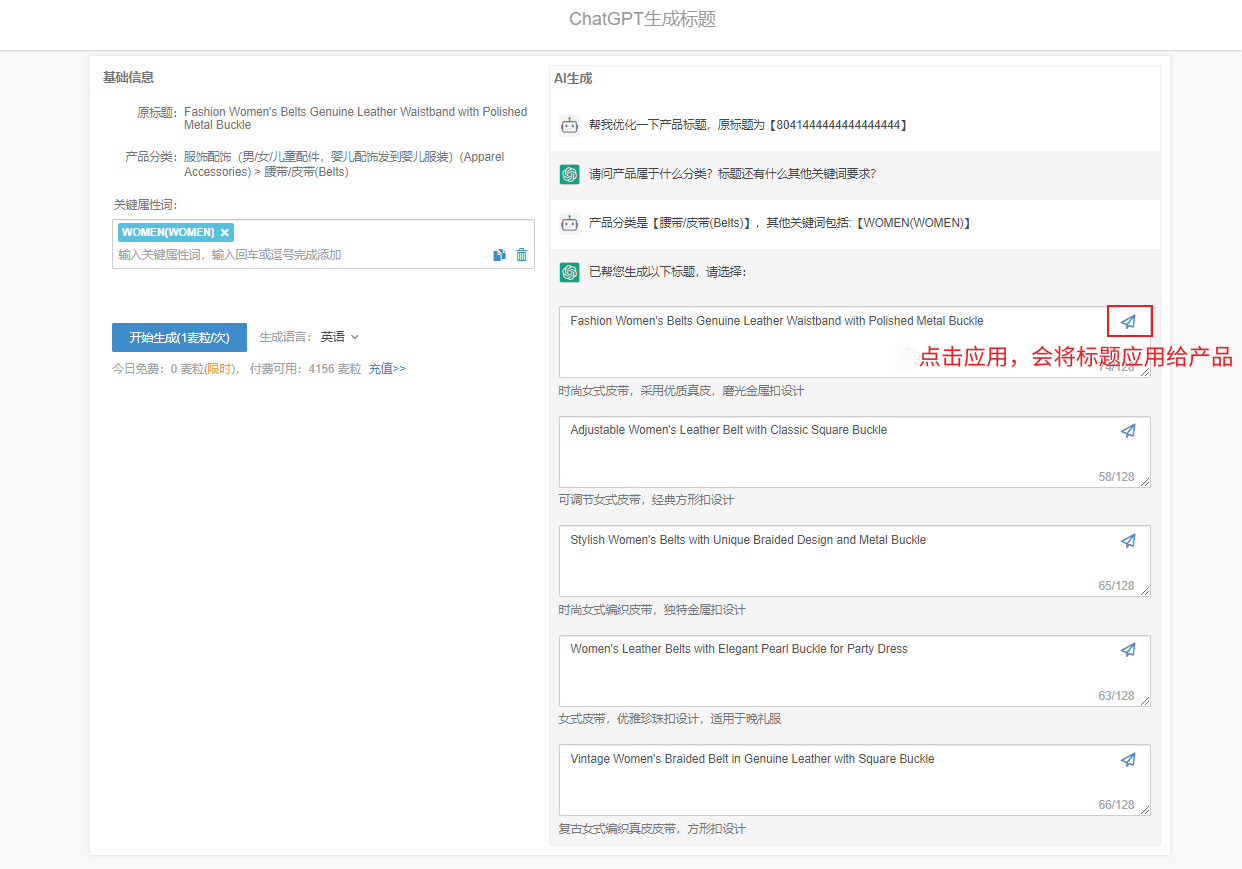1242x869 pixels.
Task: Select the 基础信息 panel header
Action: click(x=118, y=77)
